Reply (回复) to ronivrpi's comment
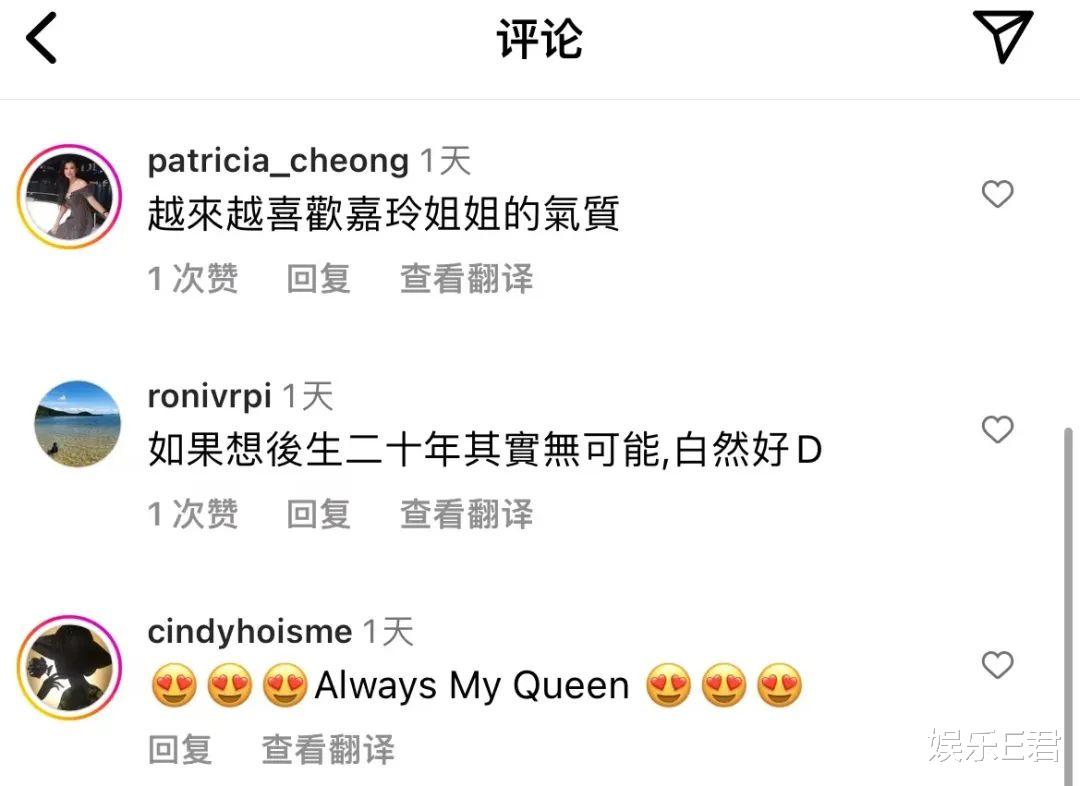 (x=318, y=515)
